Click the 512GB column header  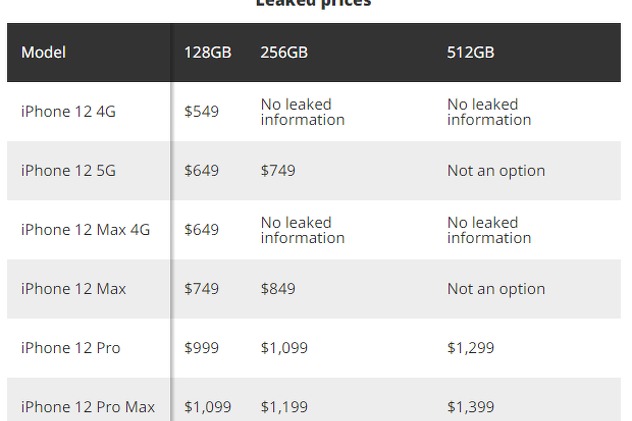[x=470, y=52]
